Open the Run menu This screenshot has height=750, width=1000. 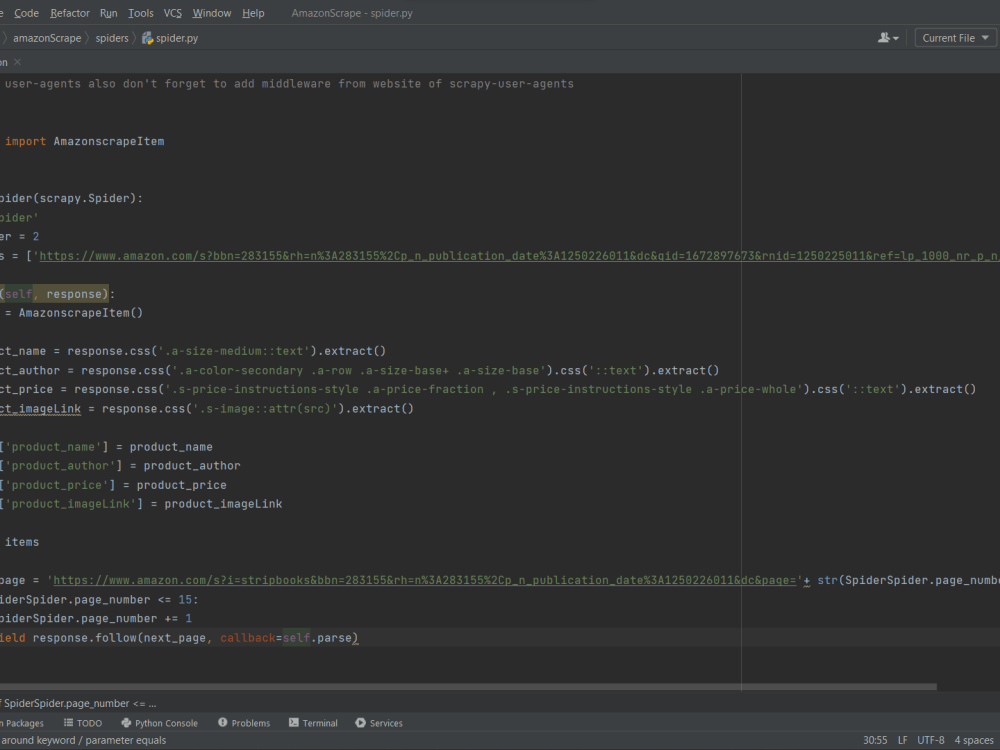(108, 13)
